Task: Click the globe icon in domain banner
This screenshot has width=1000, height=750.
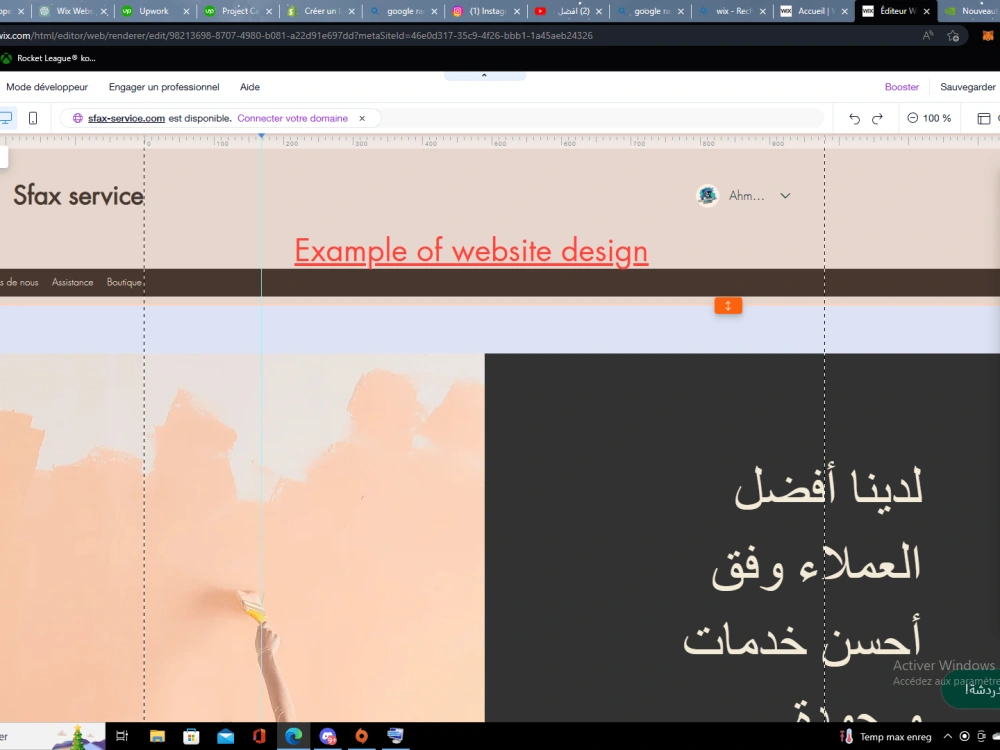Action: click(78, 118)
